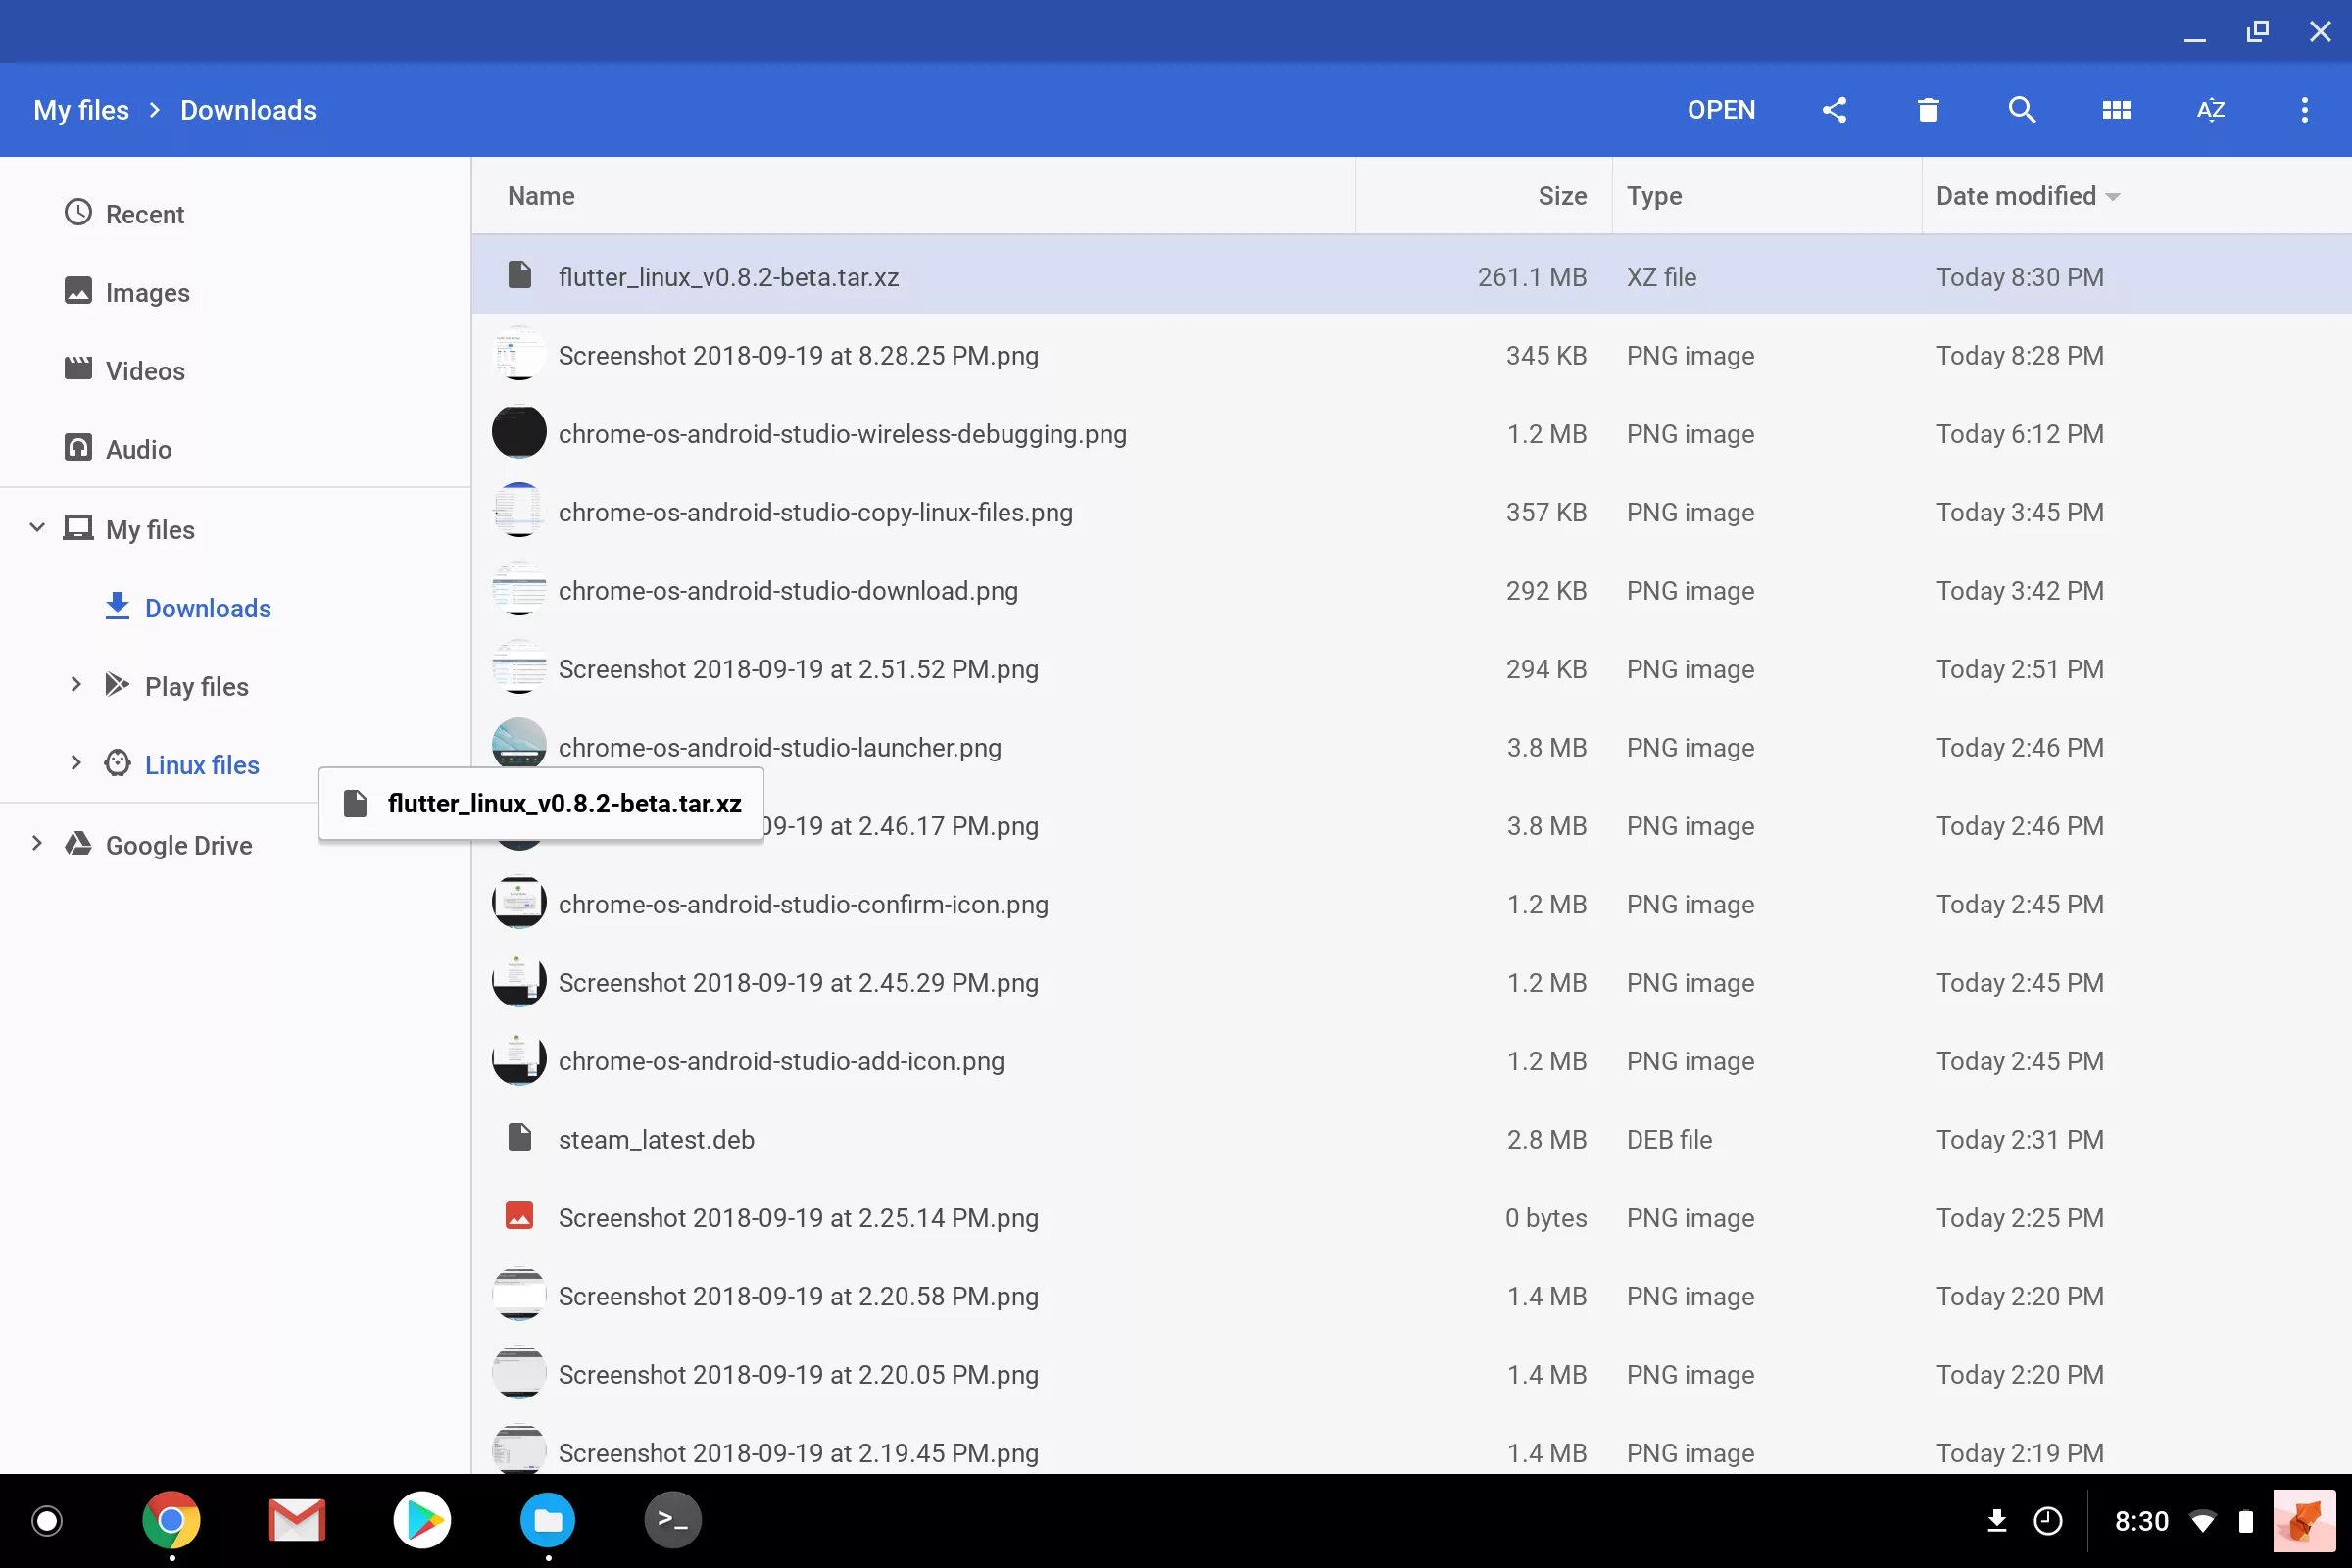Select the Recent category in sidebar

click(x=143, y=214)
